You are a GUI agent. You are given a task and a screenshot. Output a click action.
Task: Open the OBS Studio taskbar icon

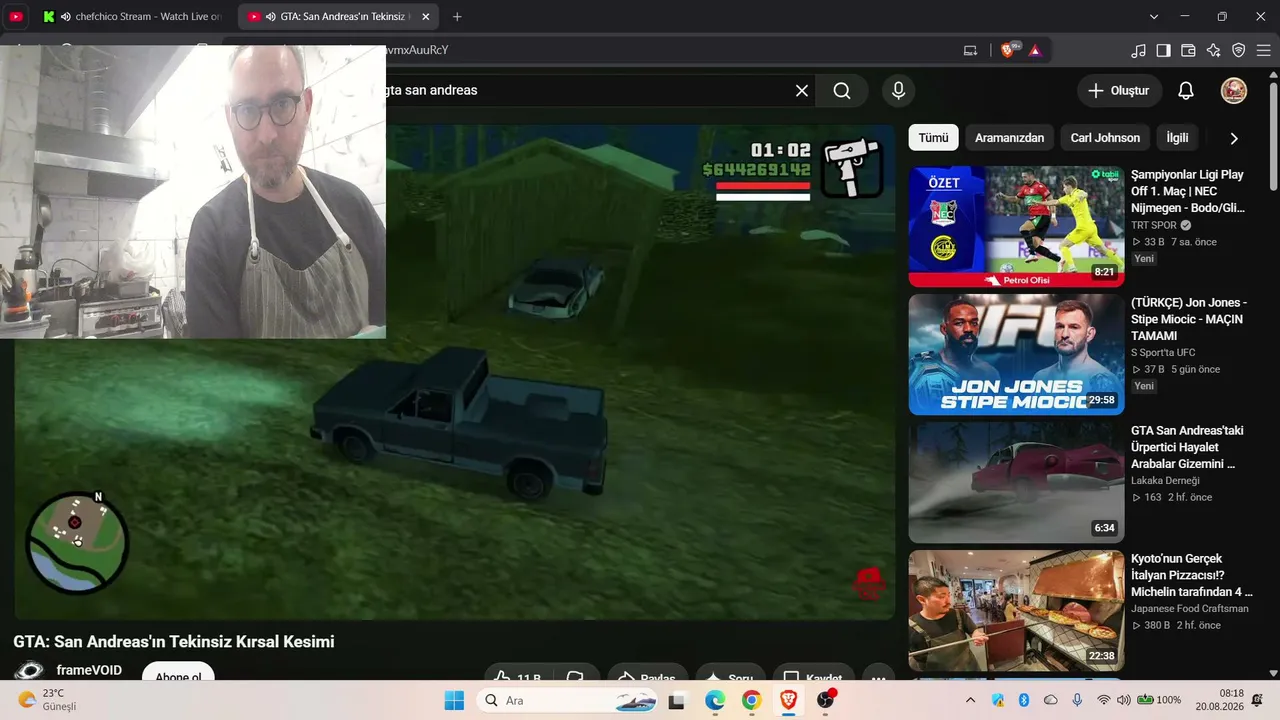coord(826,700)
